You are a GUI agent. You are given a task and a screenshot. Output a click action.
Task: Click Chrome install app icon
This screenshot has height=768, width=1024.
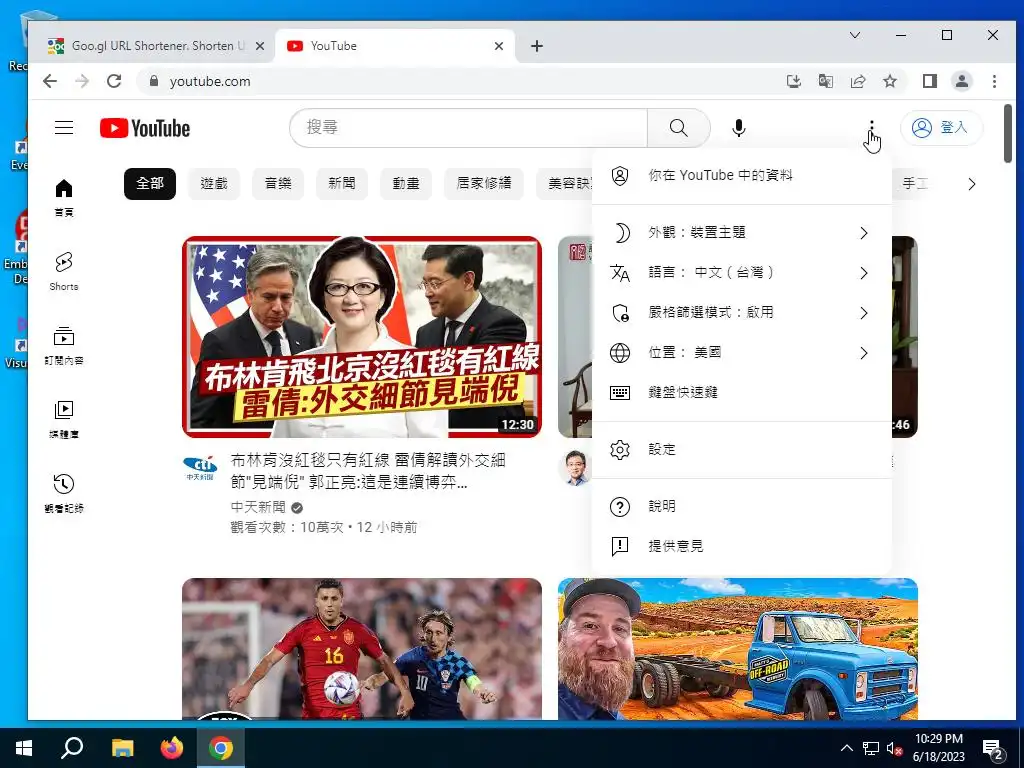point(793,81)
